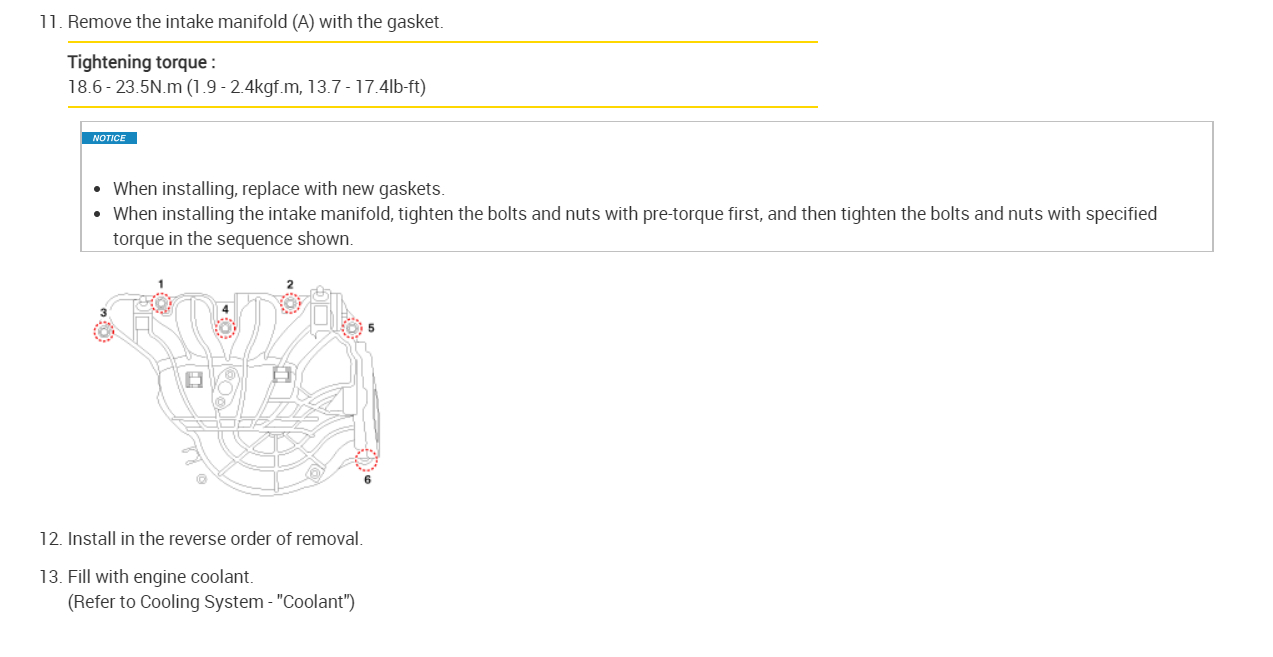The width and height of the screenshot is (1273, 657).
Task: Click the "replace with new gaskets" bullet
Action: [x=278, y=189]
